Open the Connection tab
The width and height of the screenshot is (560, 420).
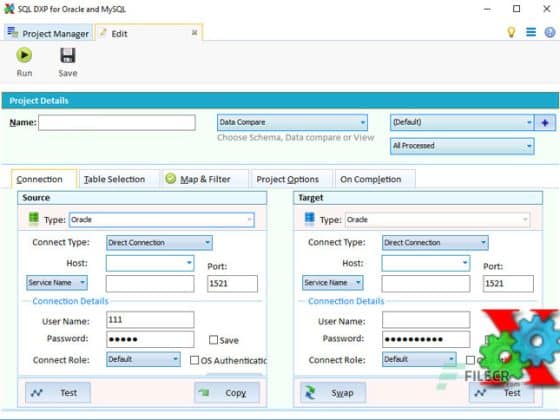(44, 179)
